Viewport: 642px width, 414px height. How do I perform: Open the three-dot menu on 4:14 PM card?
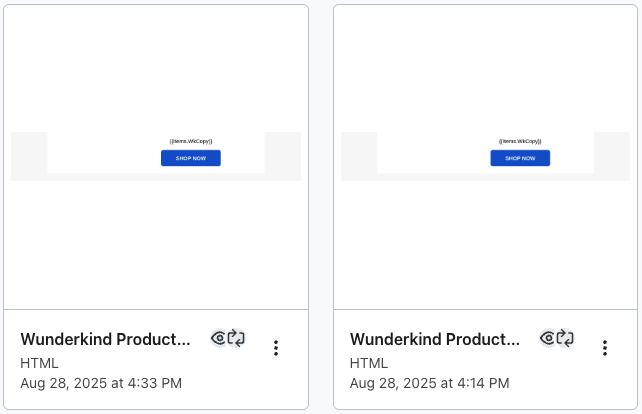click(x=605, y=348)
